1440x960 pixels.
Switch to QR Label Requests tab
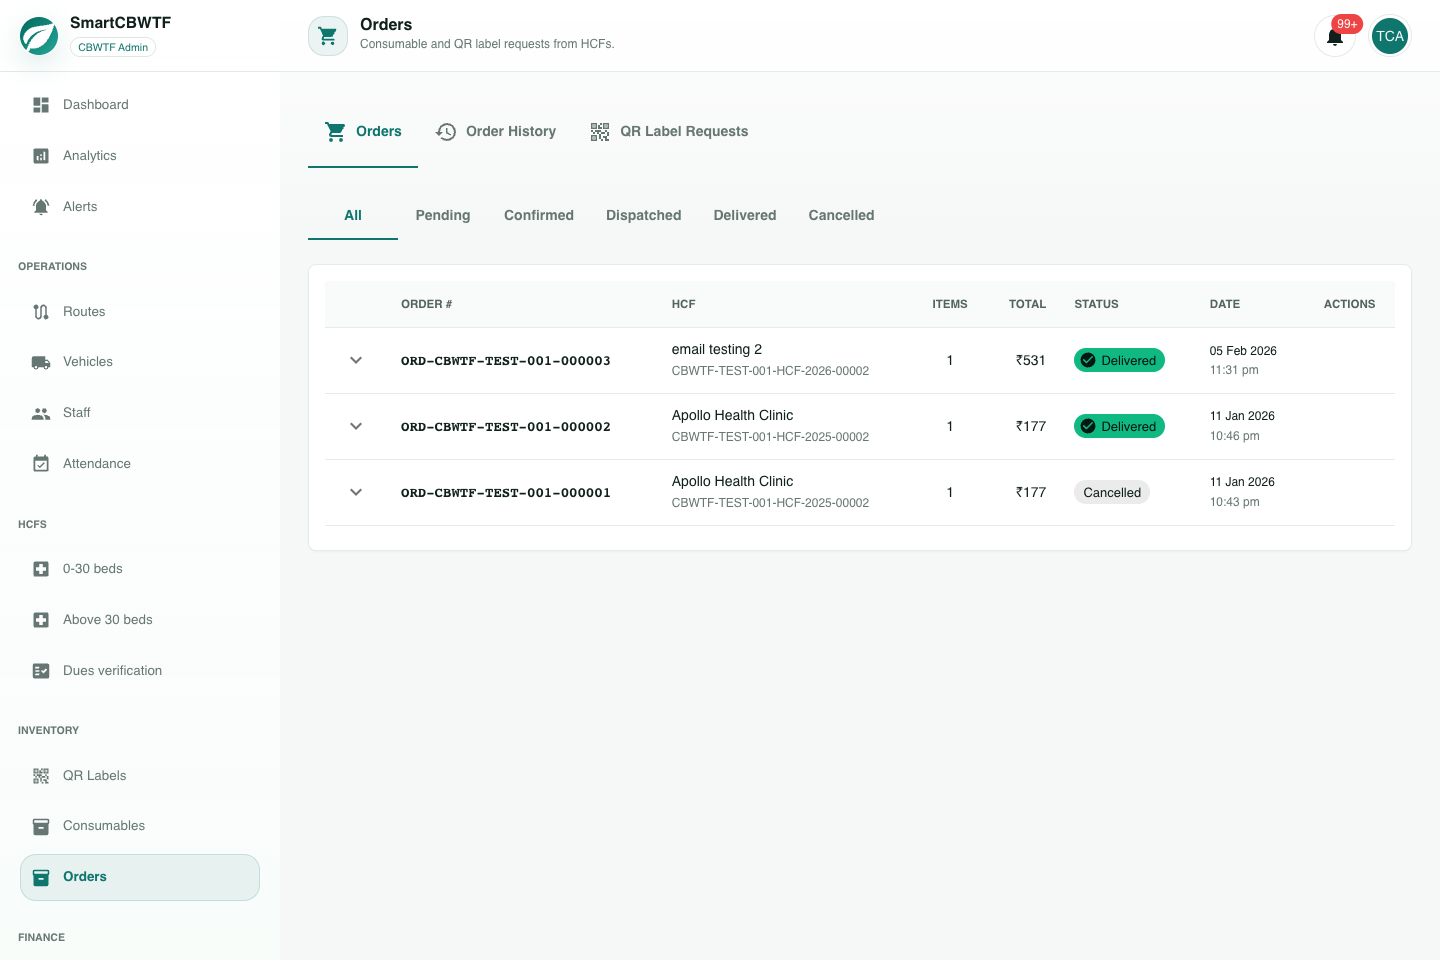pyautogui.click(x=669, y=132)
